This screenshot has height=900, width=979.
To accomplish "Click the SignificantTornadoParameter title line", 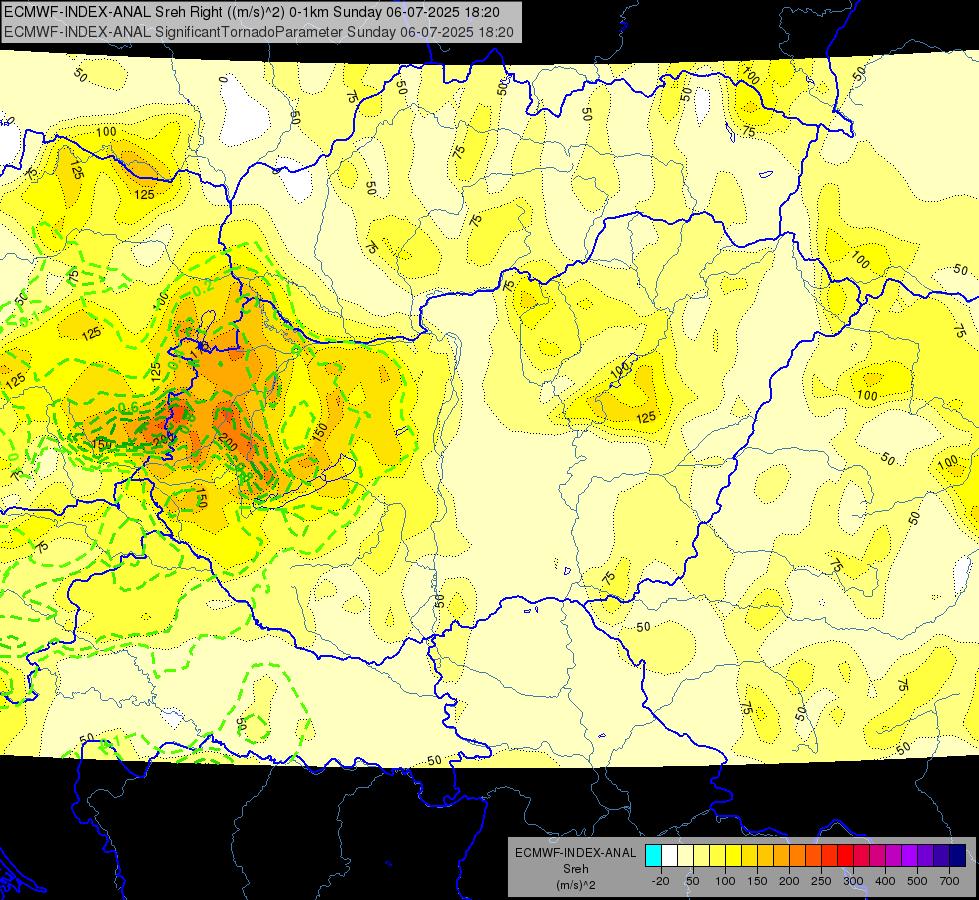I will click(258, 32).
